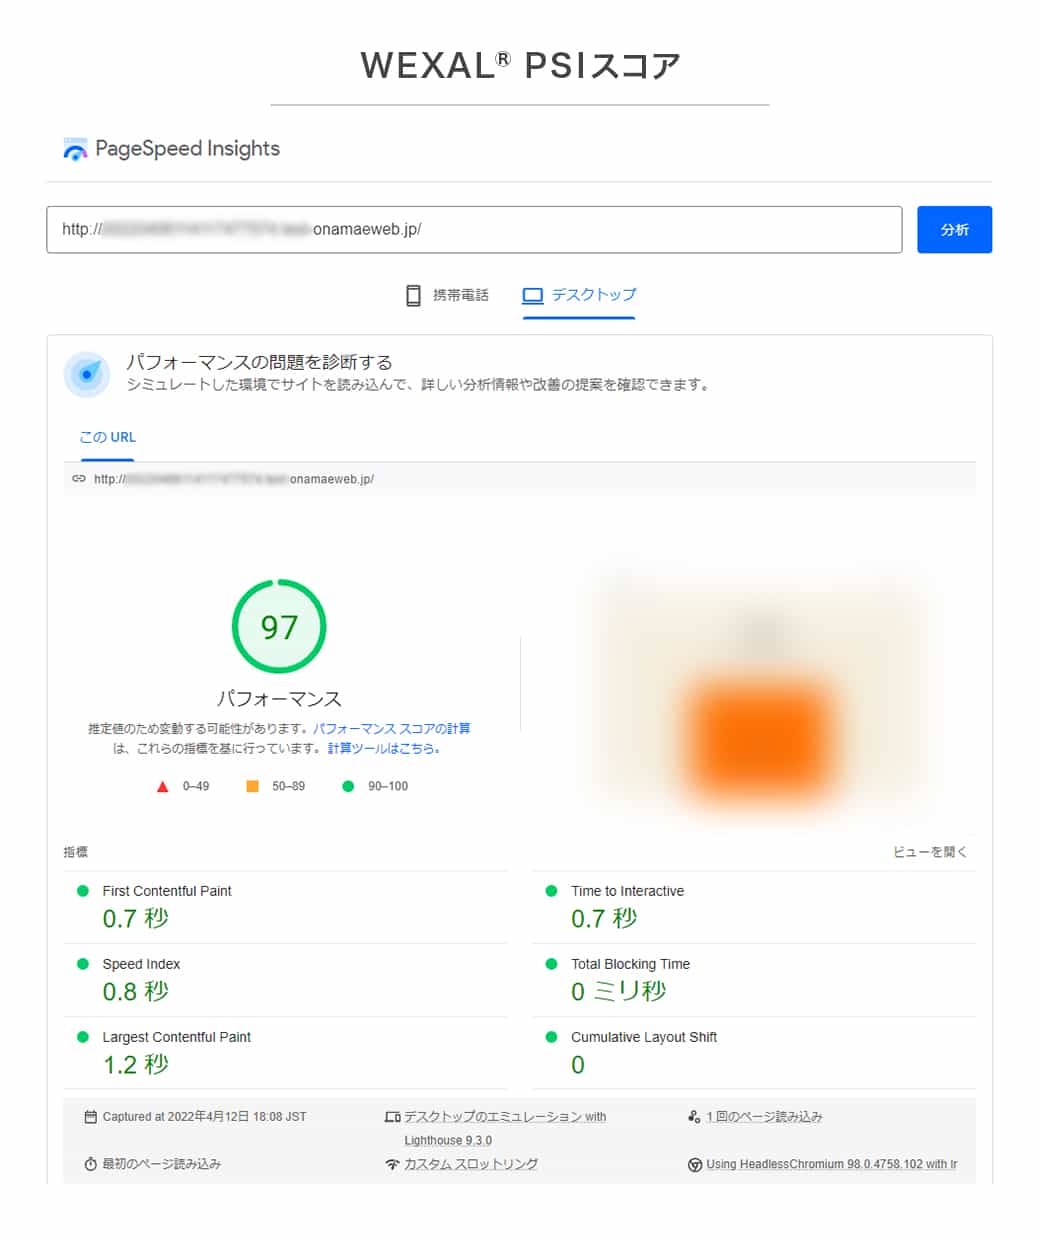Click the First Contentful Paint metric label

pyautogui.click(x=167, y=891)
